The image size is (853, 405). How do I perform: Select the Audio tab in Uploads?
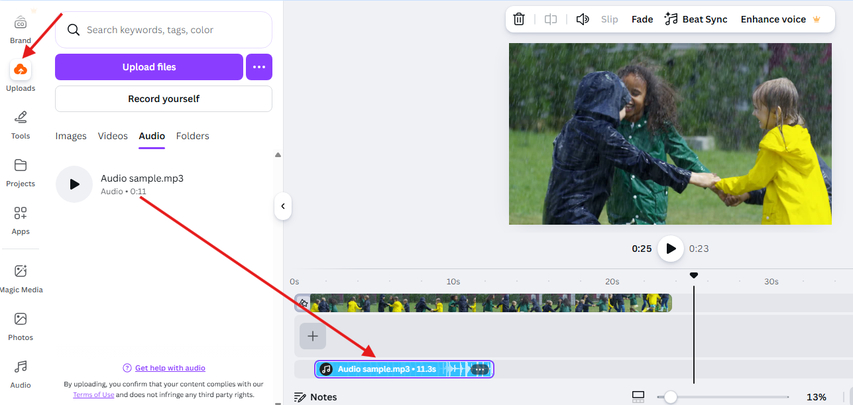point(152,136)
